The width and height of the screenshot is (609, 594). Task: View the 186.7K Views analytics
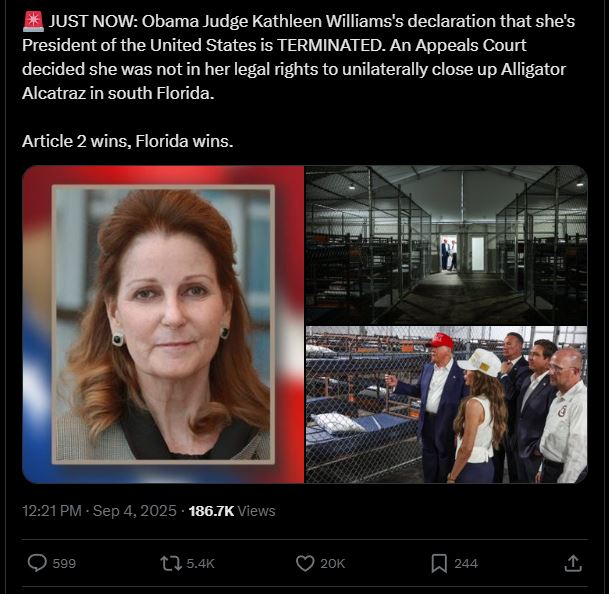click(232, 511)
